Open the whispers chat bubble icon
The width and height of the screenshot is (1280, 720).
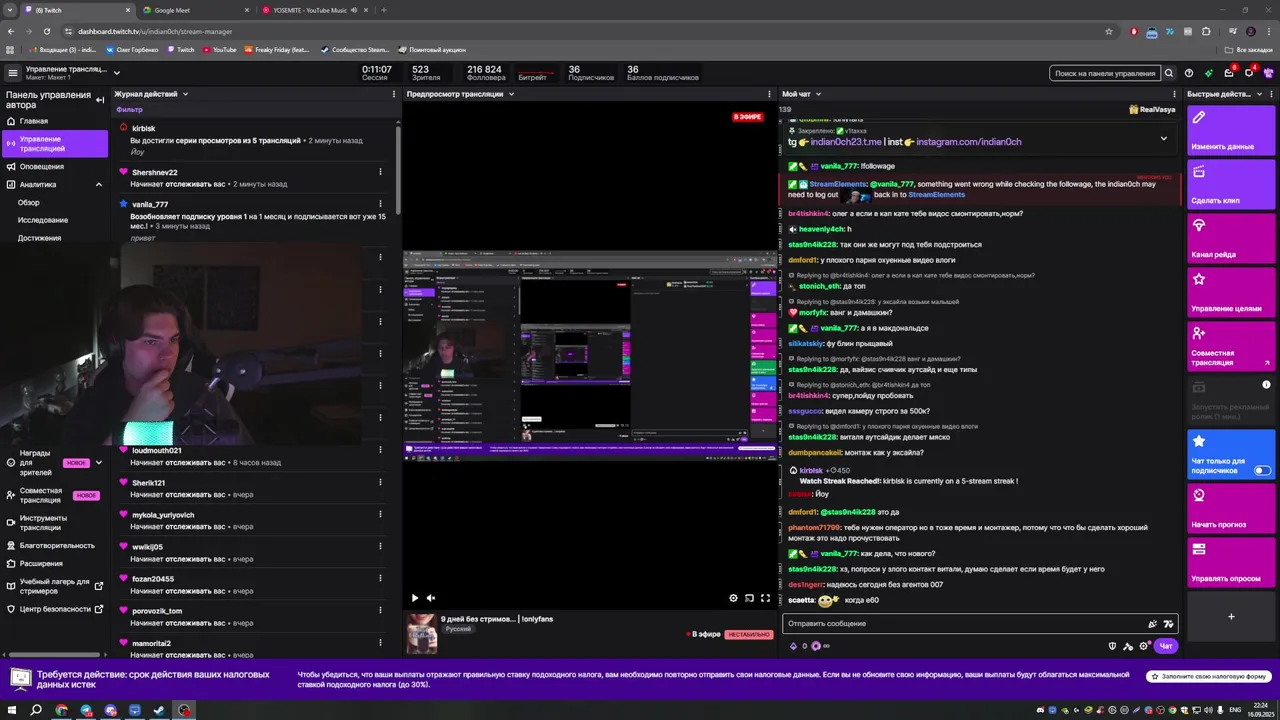pos(1249,73)
